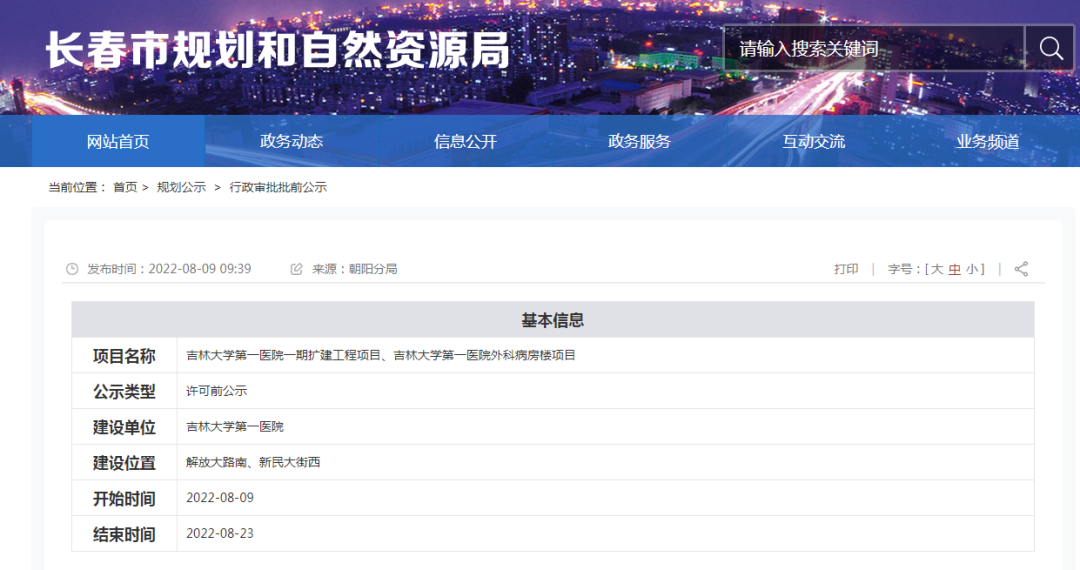Click the 建设单位 row label
Viewport: 1080px width, 570px height.
click(x=124, y=428)
